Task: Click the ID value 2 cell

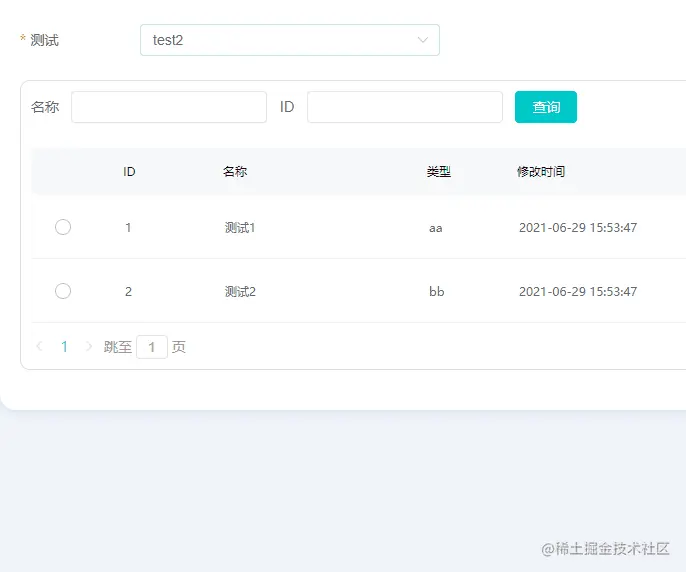Action: pyautogui.click(x=128, y=291)
